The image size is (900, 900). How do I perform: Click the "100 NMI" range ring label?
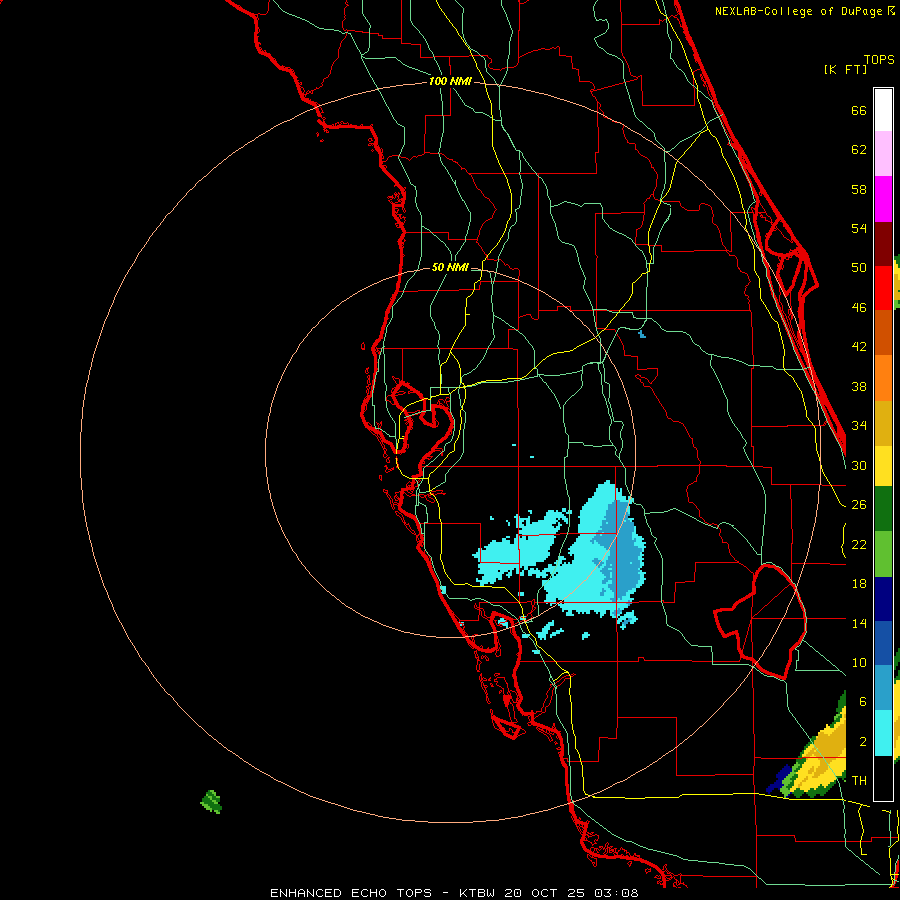(x=450, y=81)
